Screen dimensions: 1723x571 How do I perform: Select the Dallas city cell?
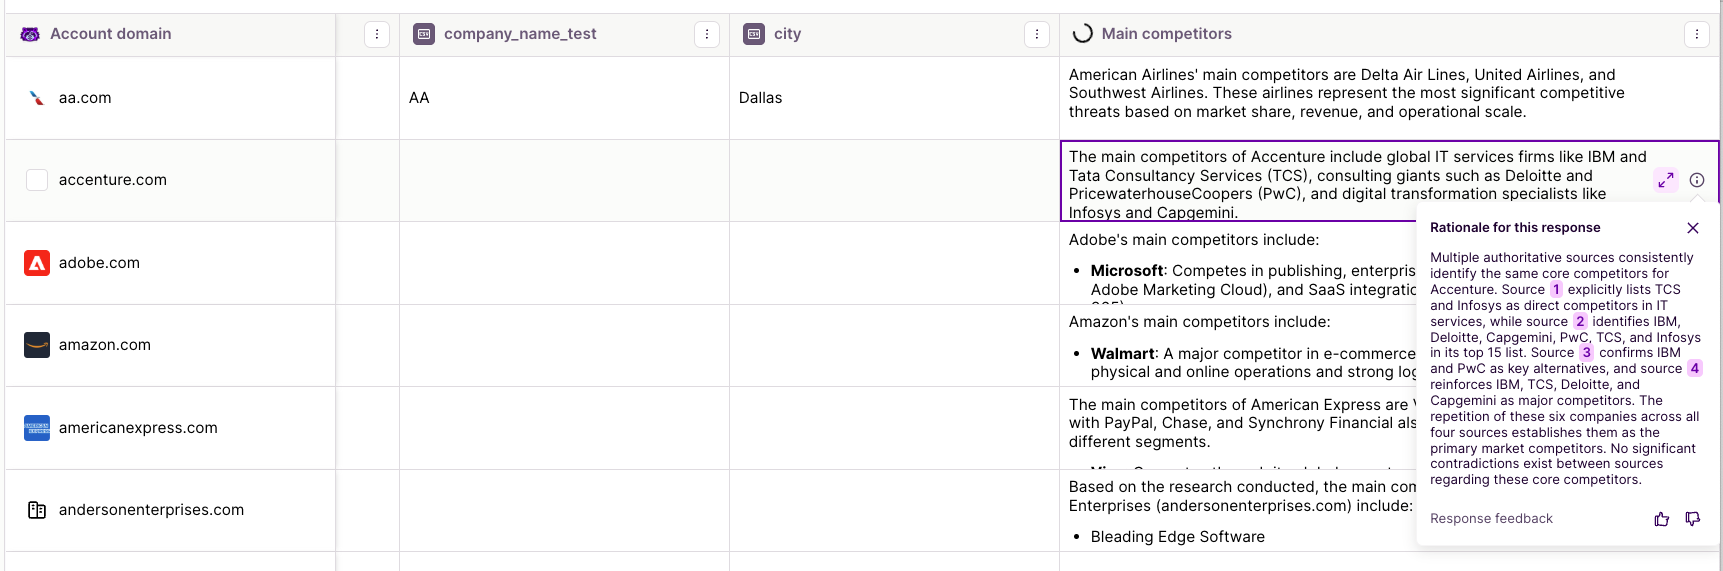[x=894, y=98]
